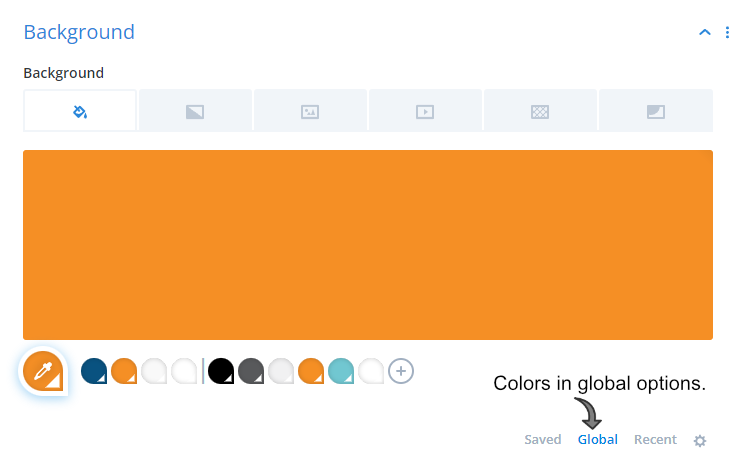The image size is (738, 460).
Task: Switch to the Global colors tab
Action: (598, 439)
